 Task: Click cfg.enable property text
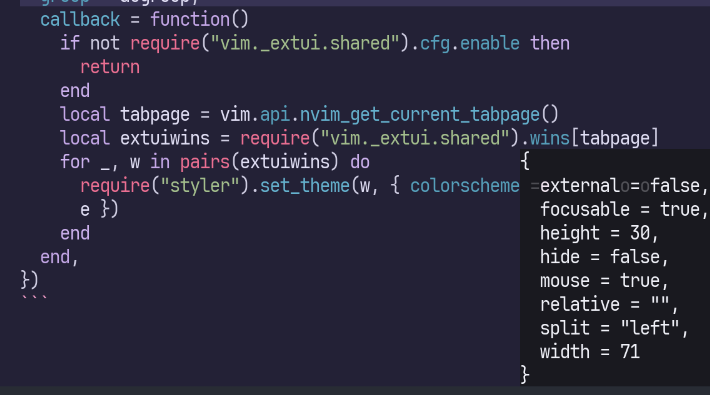click(x=470, y=43)
